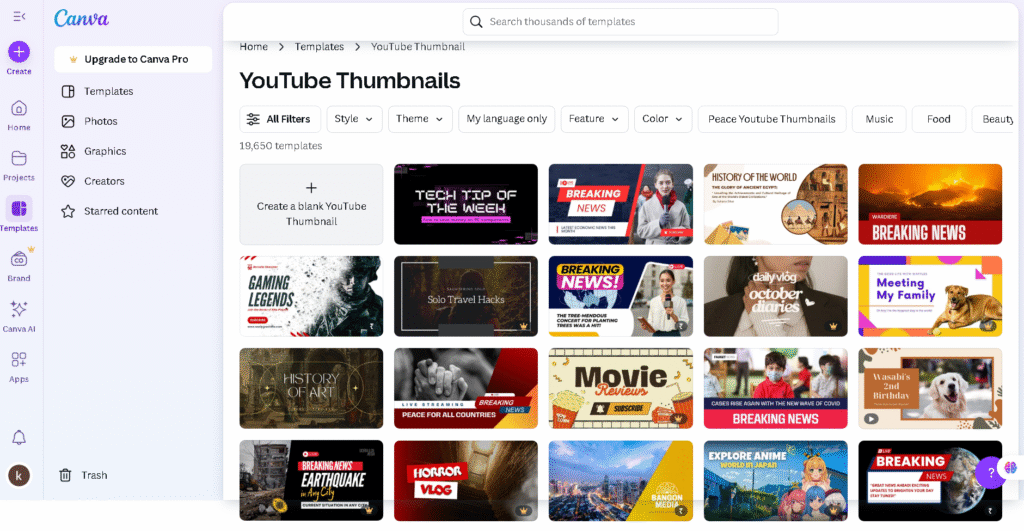1024x531 pixels.
Task: Create a blank YouTube Thumbnail
Action: [312, 204]
